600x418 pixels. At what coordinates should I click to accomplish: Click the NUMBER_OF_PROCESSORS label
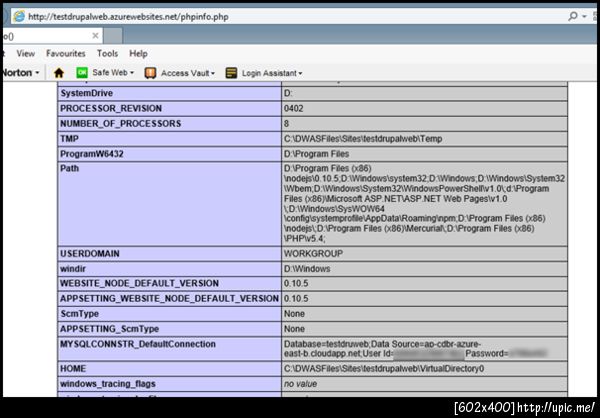click(x=121, y=124)
